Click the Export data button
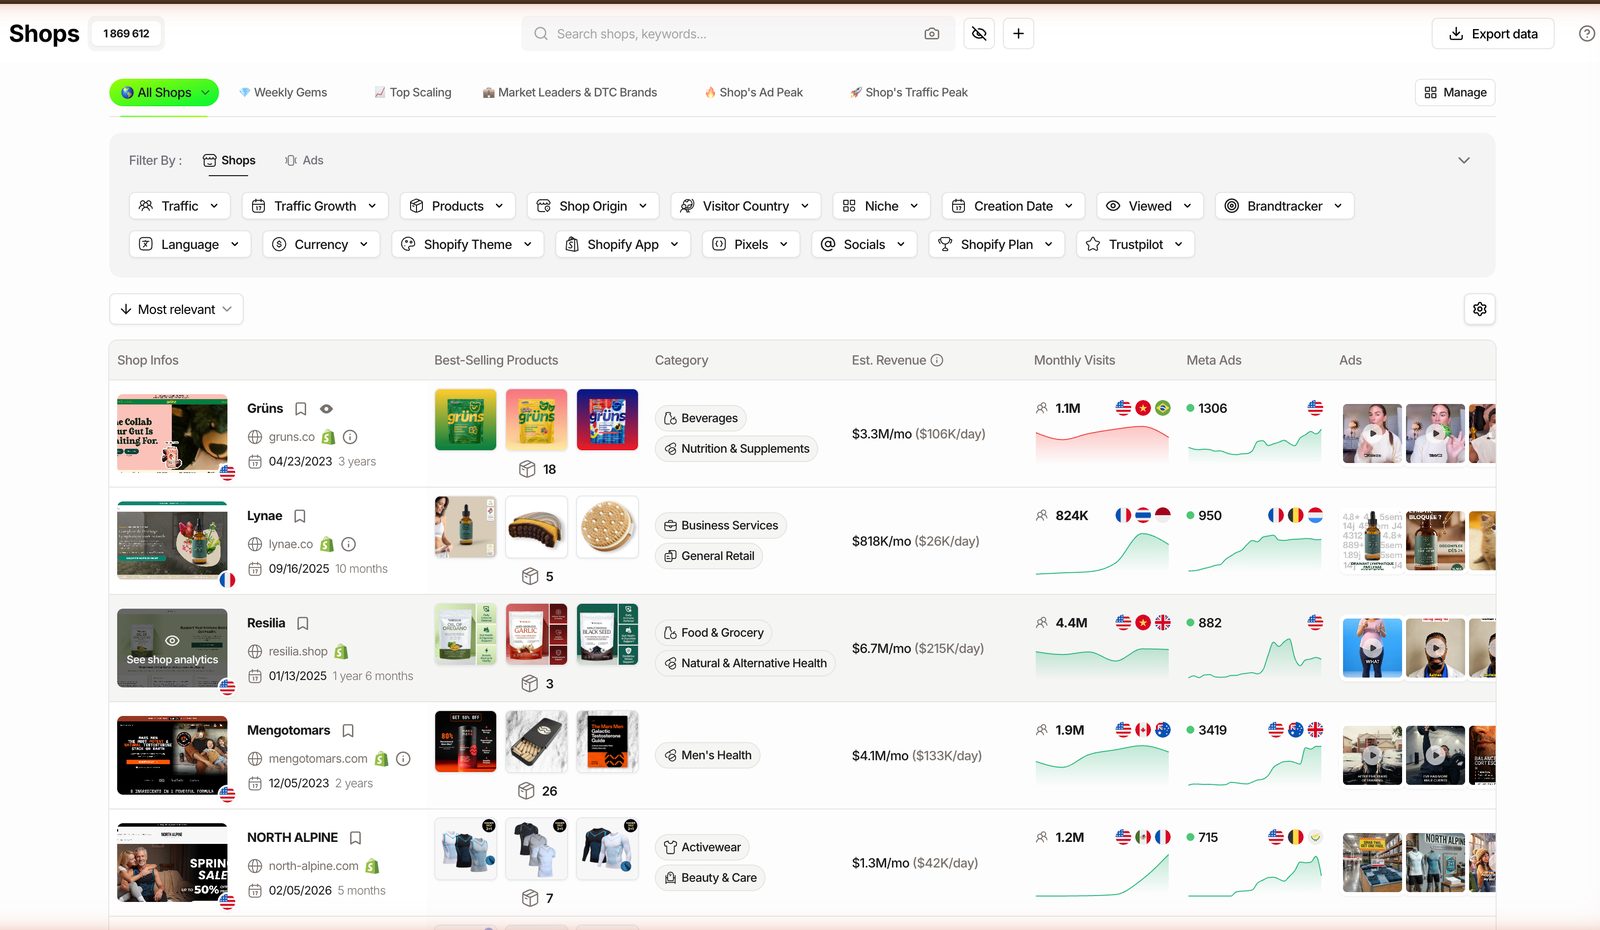Screen dimensions: 1600x930 (x=1493, y=34)
